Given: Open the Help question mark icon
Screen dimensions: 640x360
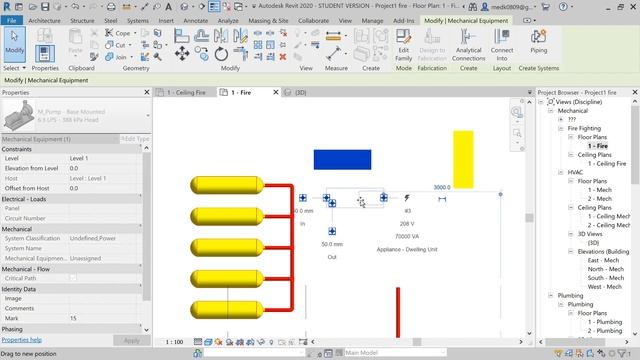Looking at the screenshot, I should pos(563,7).
